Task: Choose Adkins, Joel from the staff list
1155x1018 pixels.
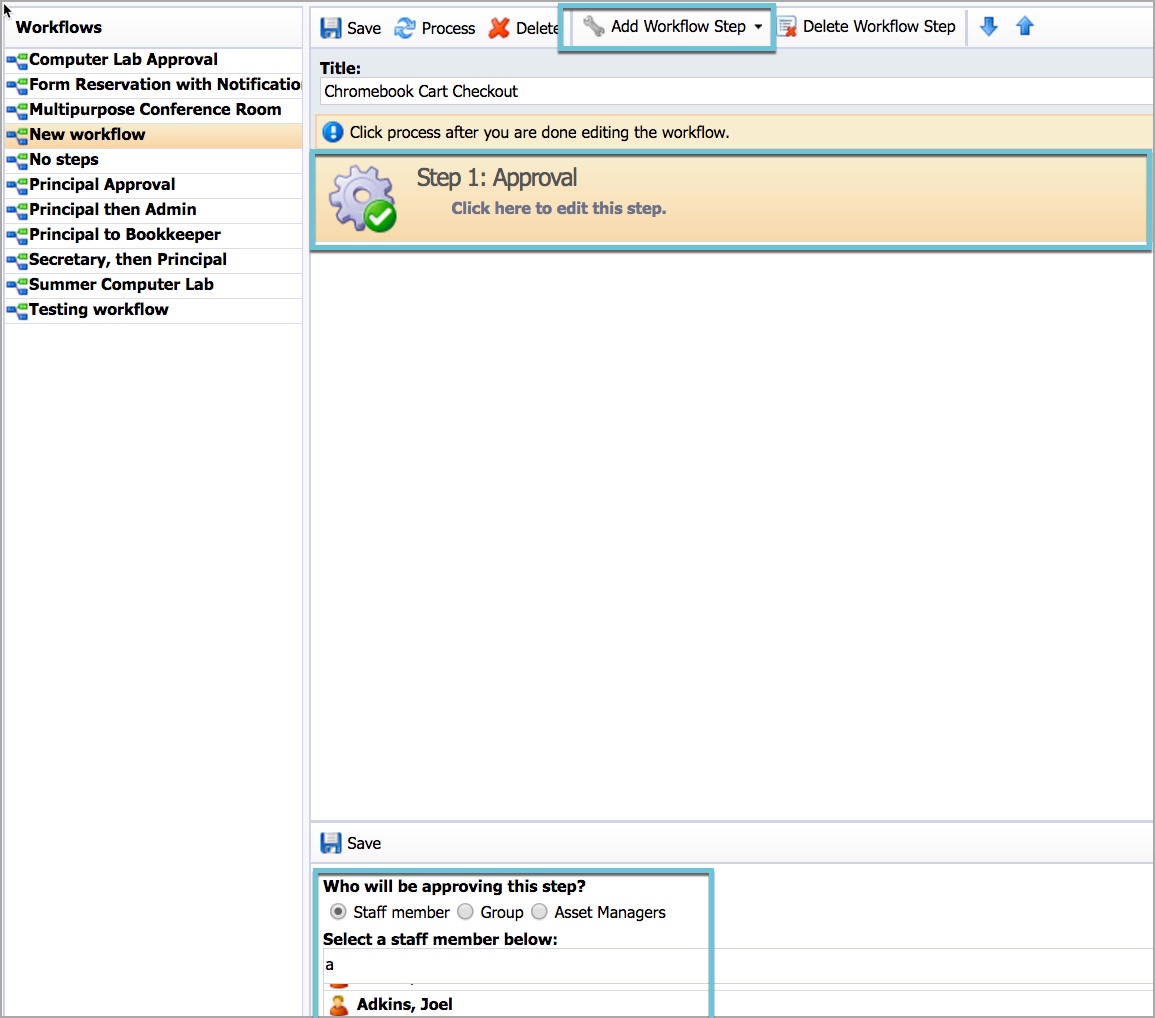Action: click(404, 1005)
